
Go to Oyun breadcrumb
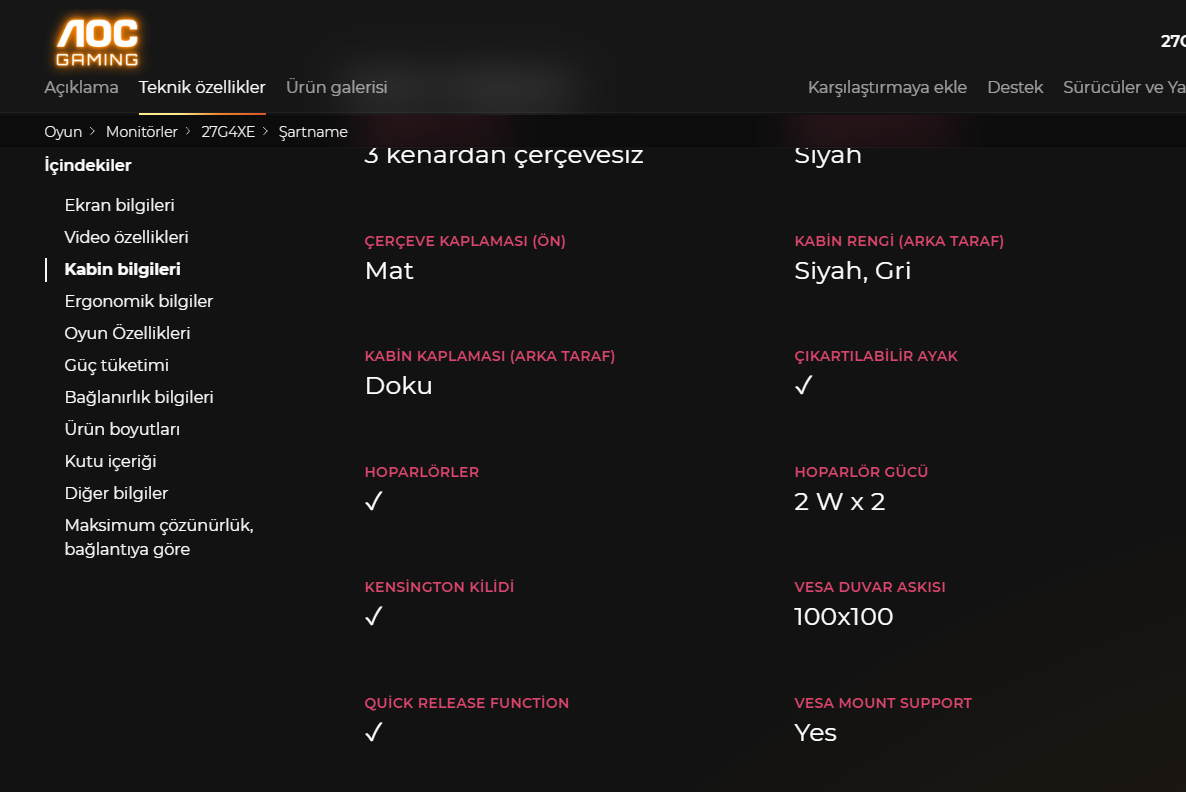coord(63,132)
